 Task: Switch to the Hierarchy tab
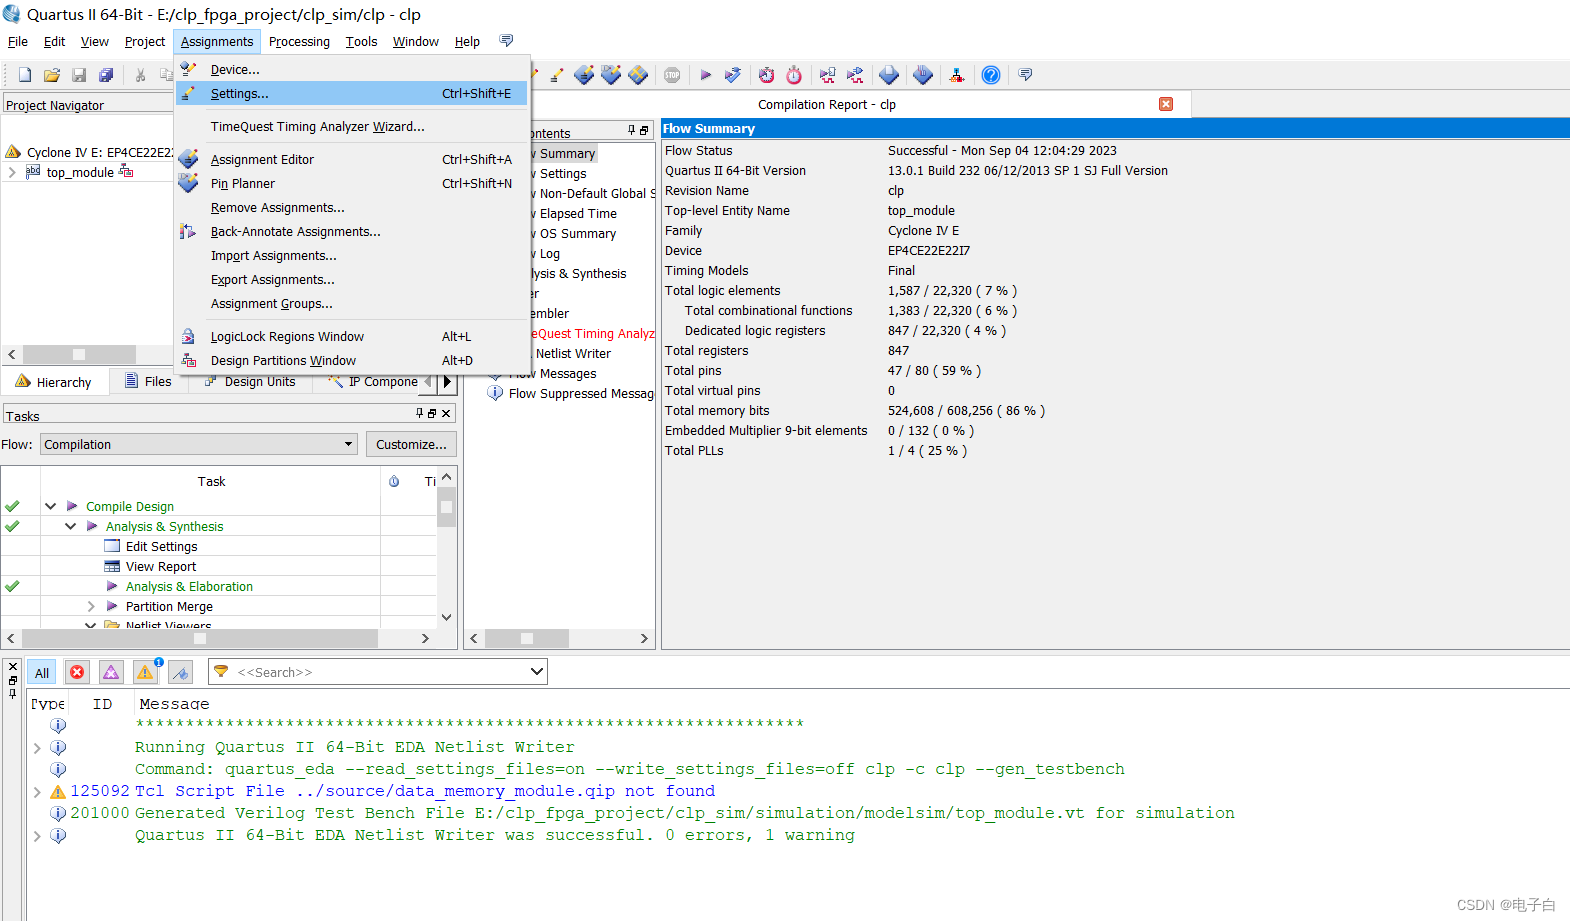pos(54,382)
